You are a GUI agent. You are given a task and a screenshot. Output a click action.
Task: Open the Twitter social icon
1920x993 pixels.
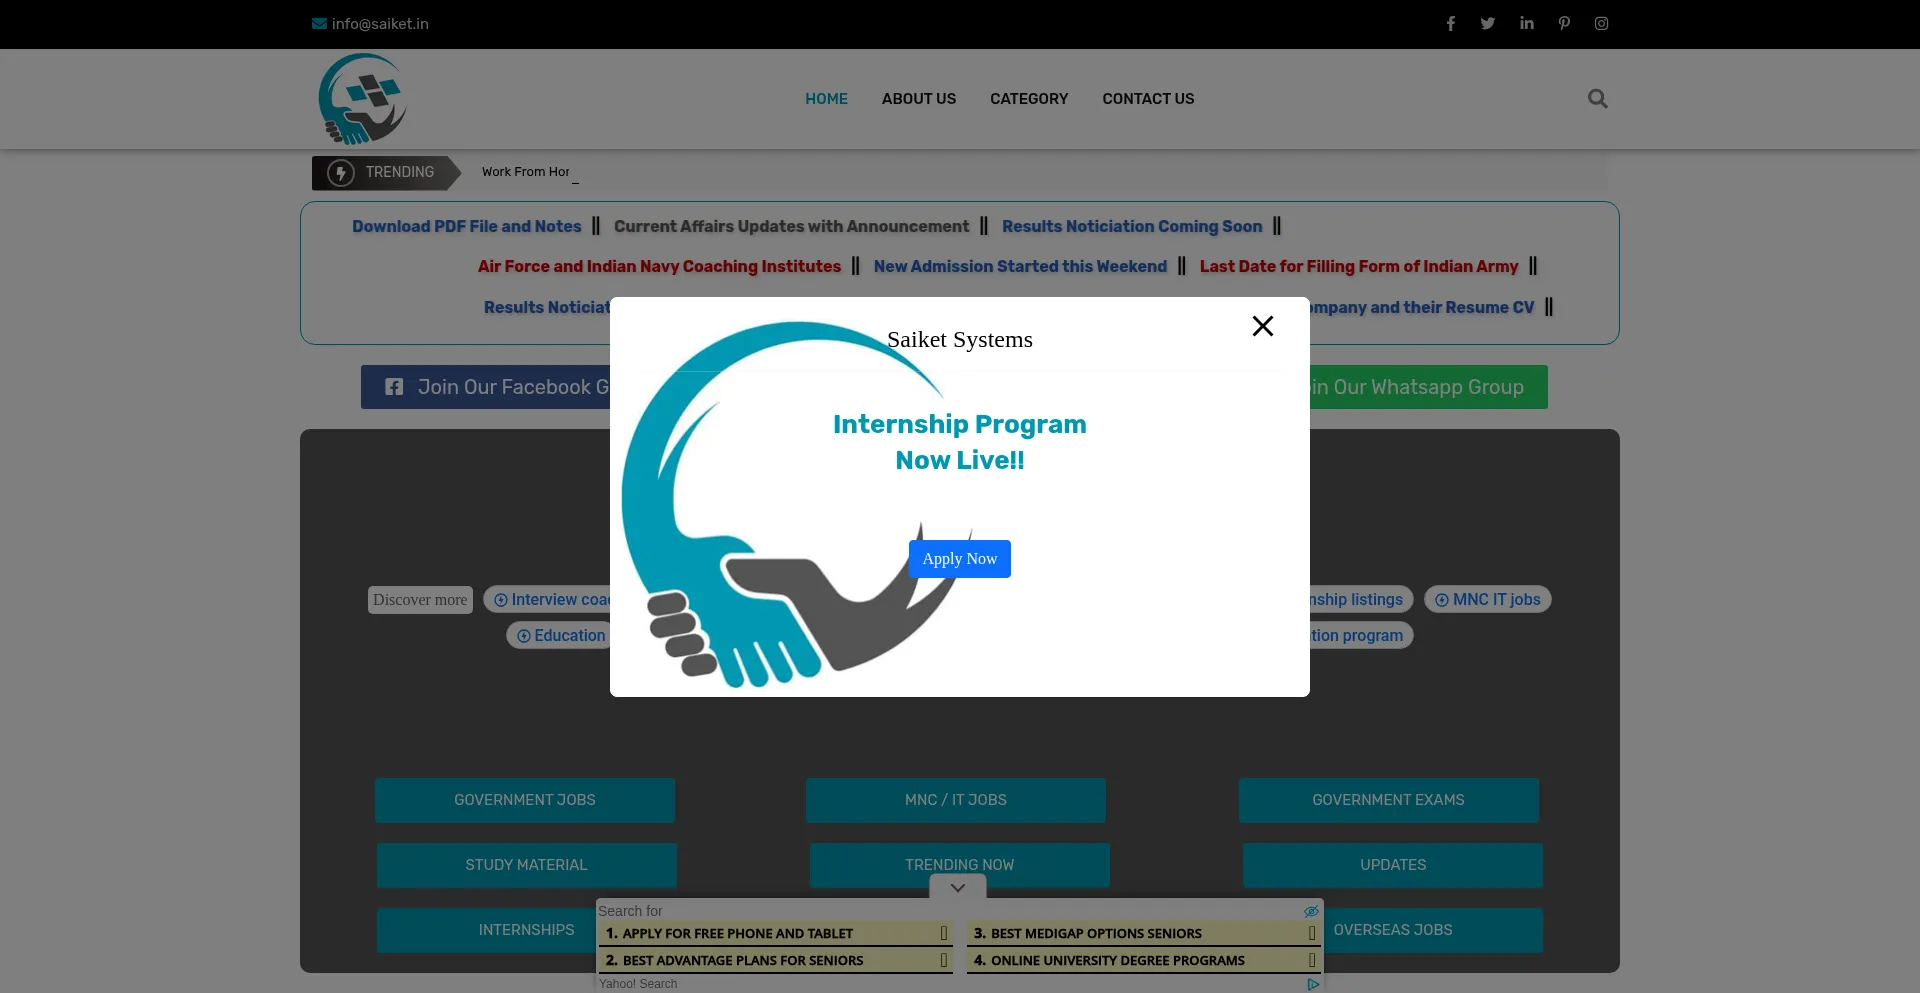(x=1488, y=24)
